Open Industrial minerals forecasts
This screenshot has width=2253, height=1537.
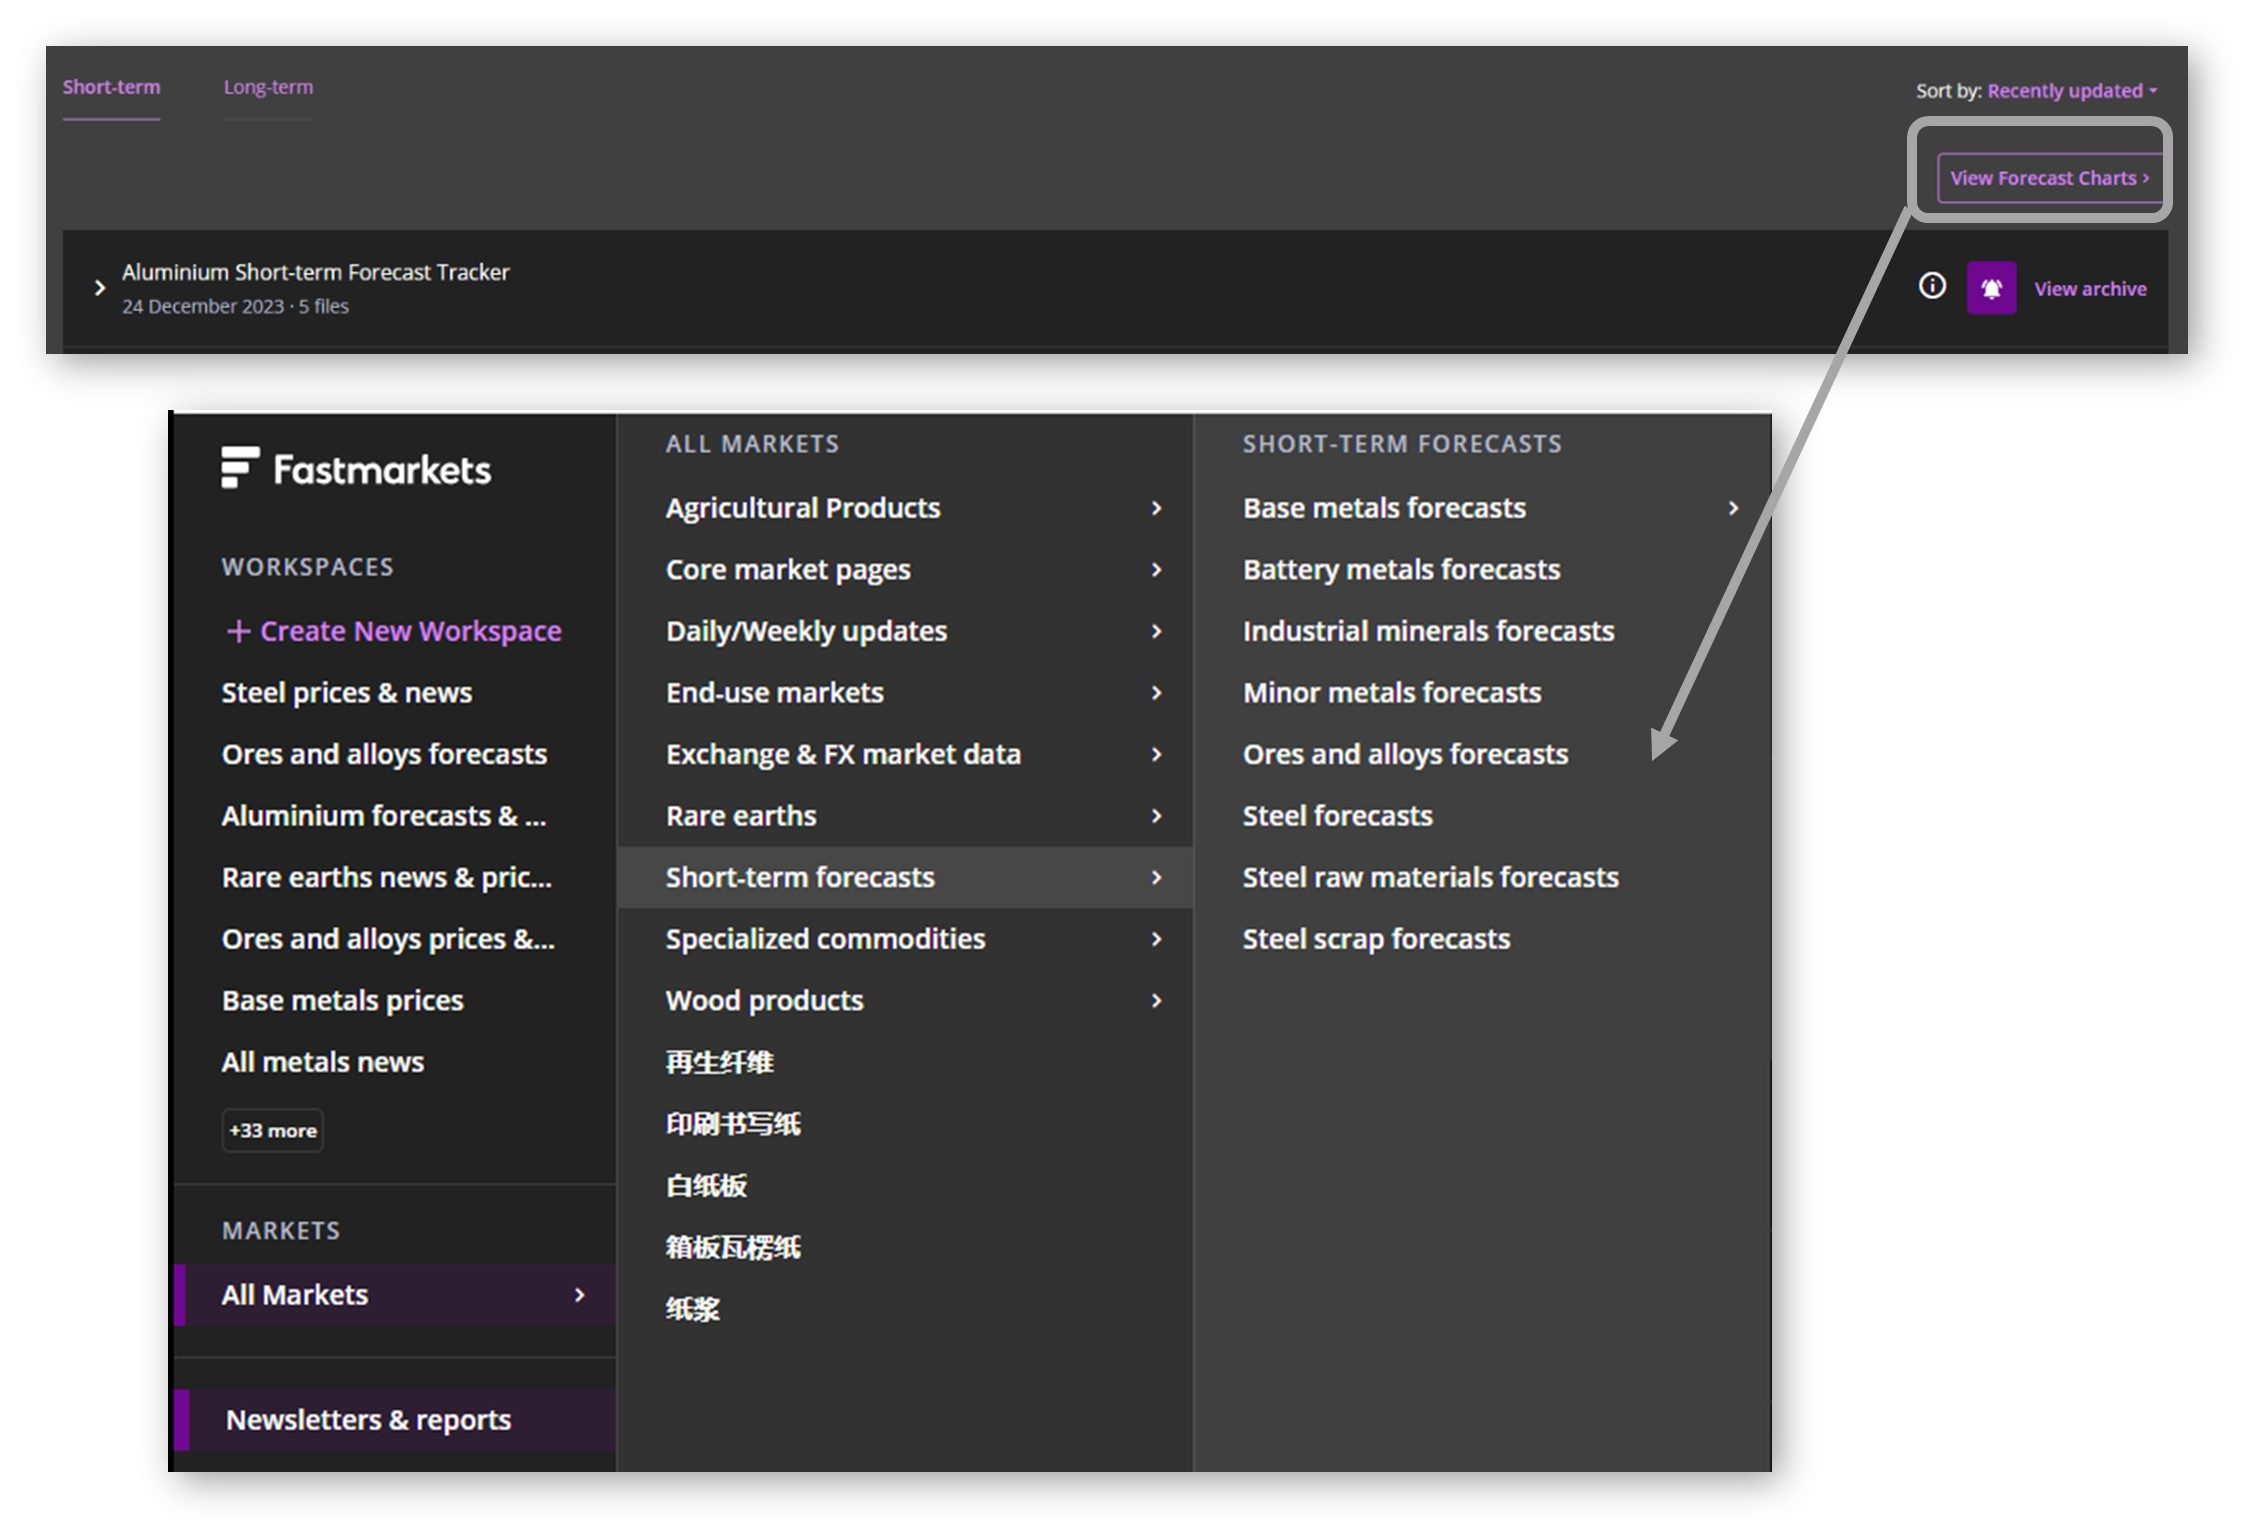click(1428, 631)
